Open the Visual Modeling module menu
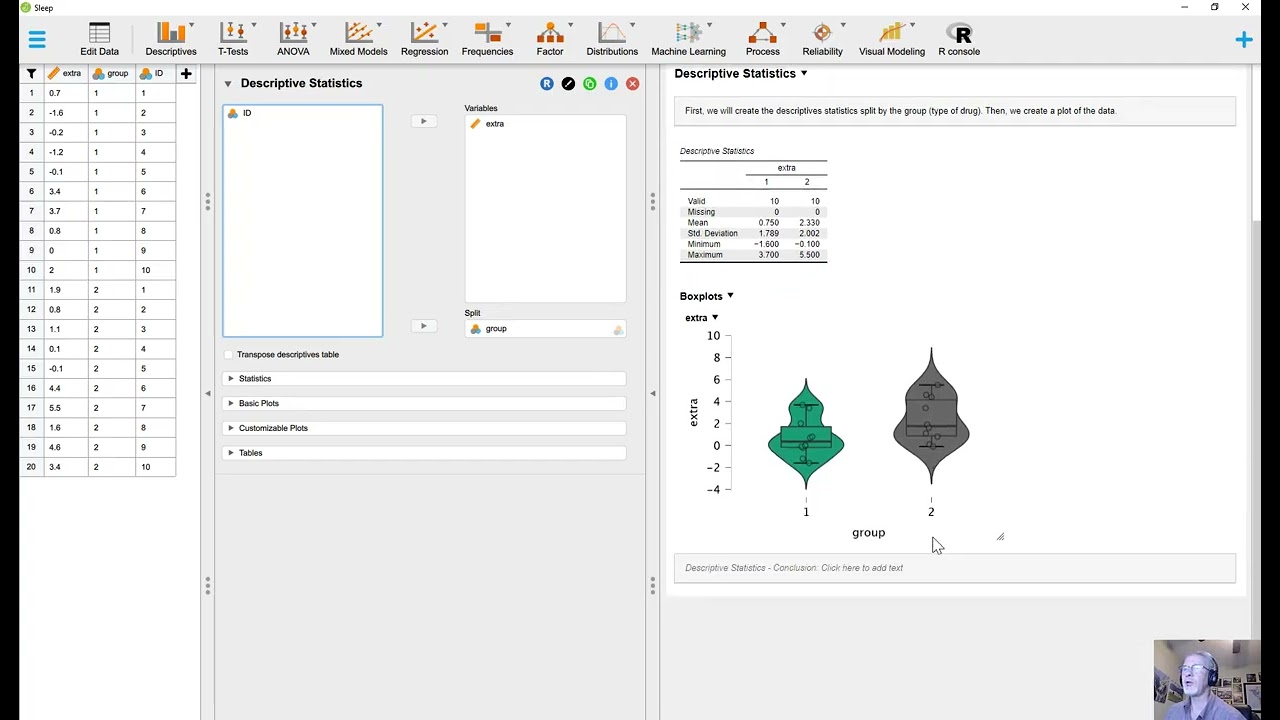The height and width of the screenshot is (720, 1280). pos(891,40)
